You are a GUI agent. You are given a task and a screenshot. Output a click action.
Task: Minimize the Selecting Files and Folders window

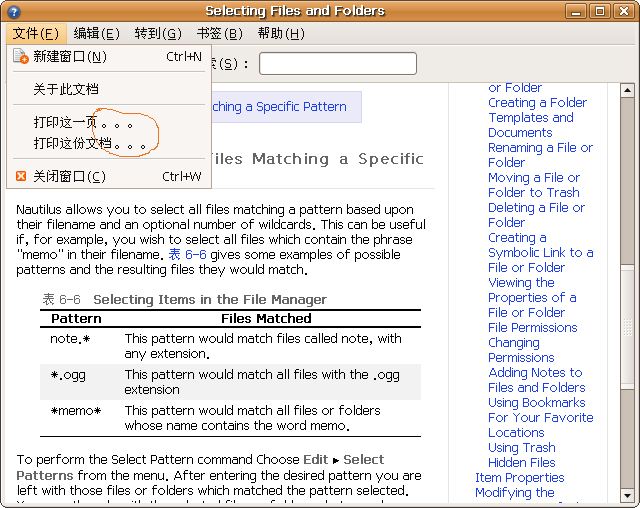click(x=576, y=11)
